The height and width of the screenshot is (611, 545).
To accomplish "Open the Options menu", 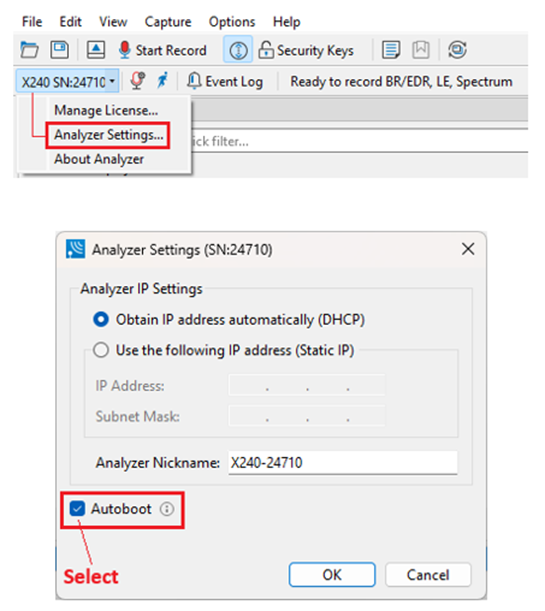I will point(232,22).
